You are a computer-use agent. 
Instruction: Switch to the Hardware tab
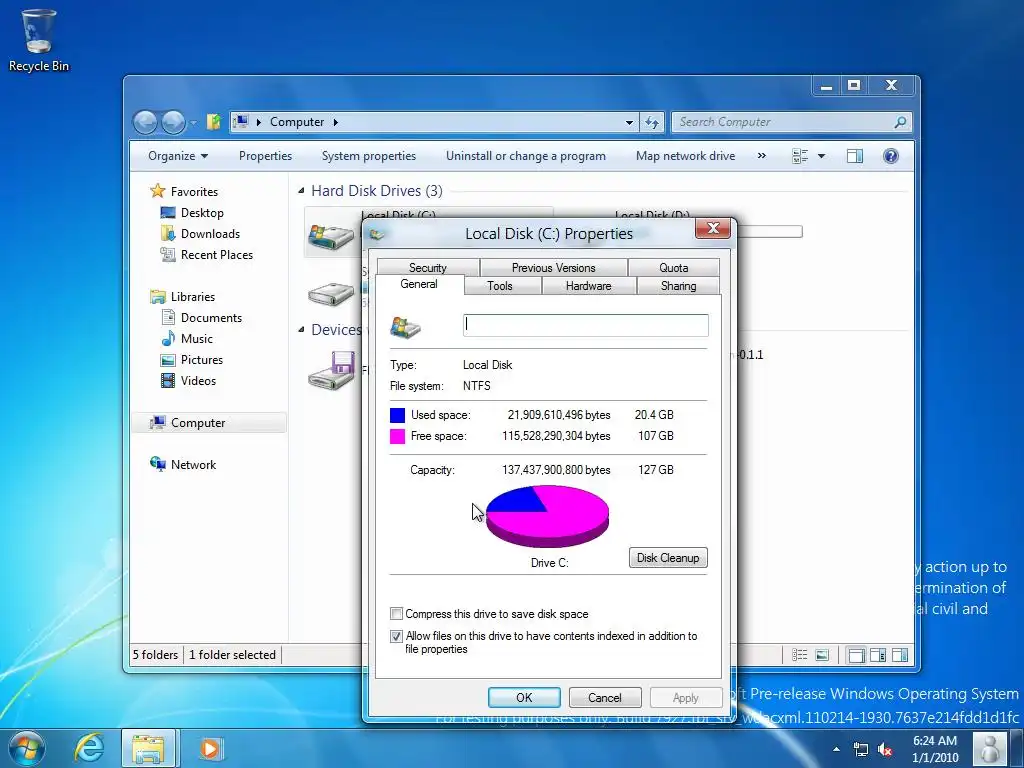click(588, 285)
